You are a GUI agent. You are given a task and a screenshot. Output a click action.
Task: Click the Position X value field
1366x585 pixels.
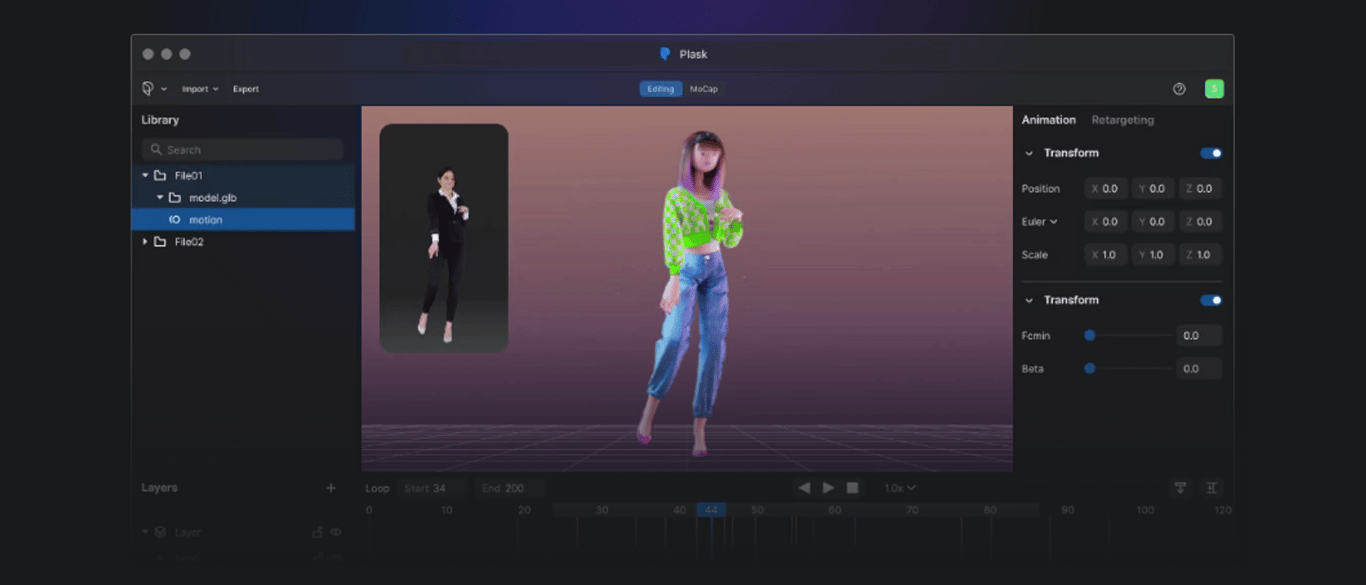click(x=1107, y=188)
